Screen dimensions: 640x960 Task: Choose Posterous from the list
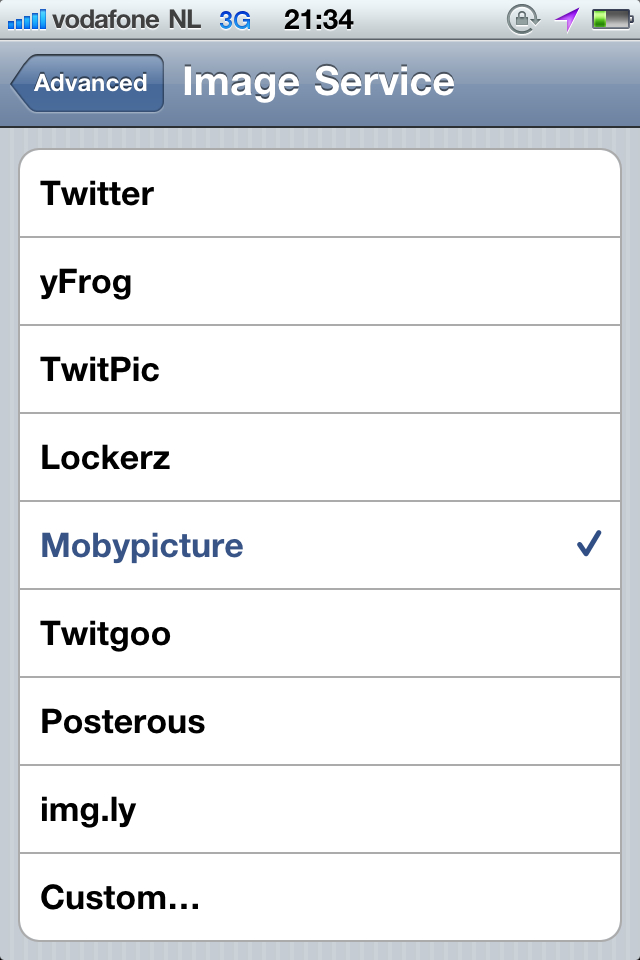320,722
